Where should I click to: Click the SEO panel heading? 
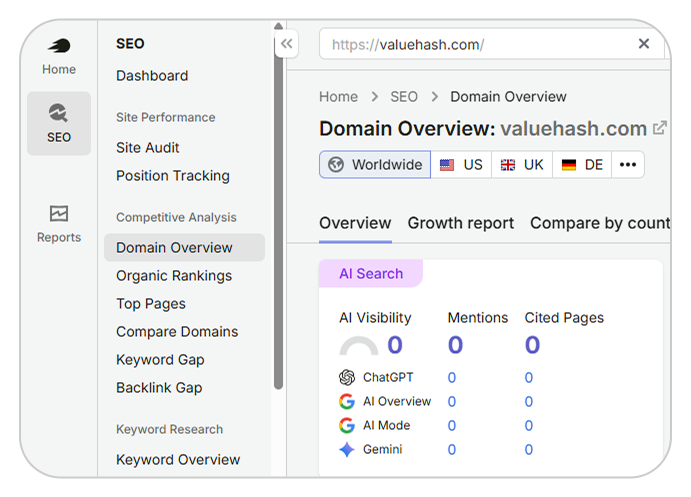tap(130, 44)
